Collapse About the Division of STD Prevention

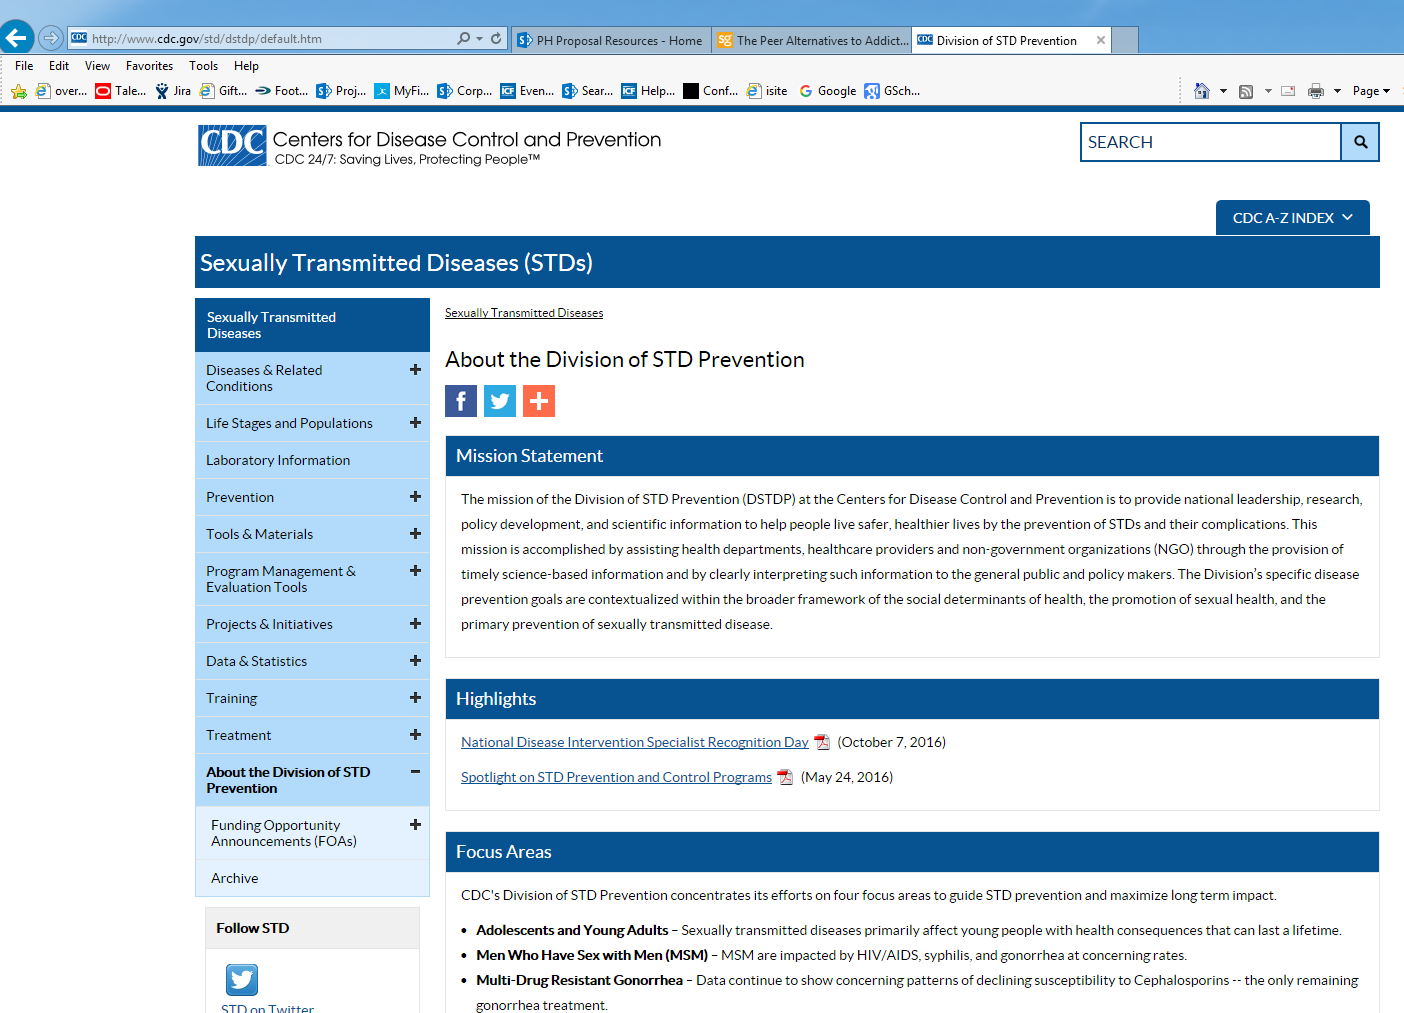pos(415,771)
